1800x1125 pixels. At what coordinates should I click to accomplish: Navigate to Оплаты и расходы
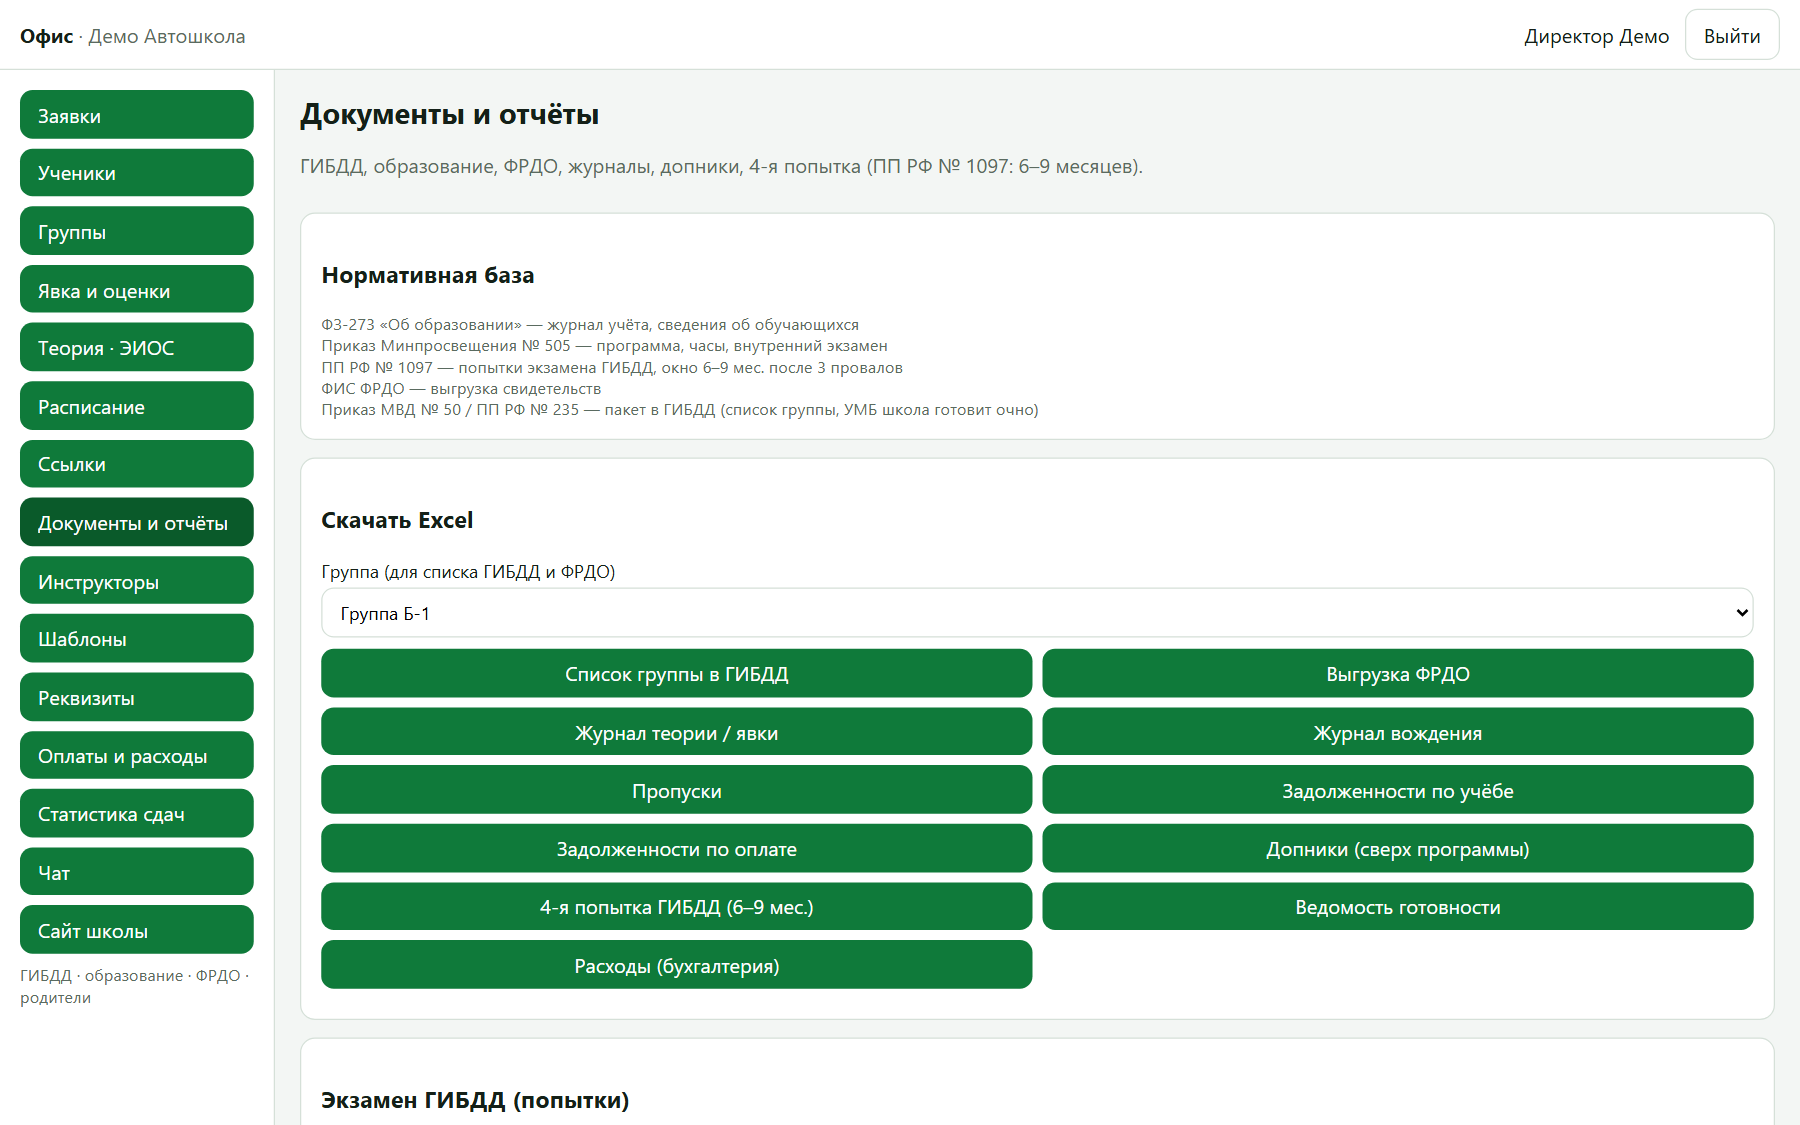tap(136, 756)
